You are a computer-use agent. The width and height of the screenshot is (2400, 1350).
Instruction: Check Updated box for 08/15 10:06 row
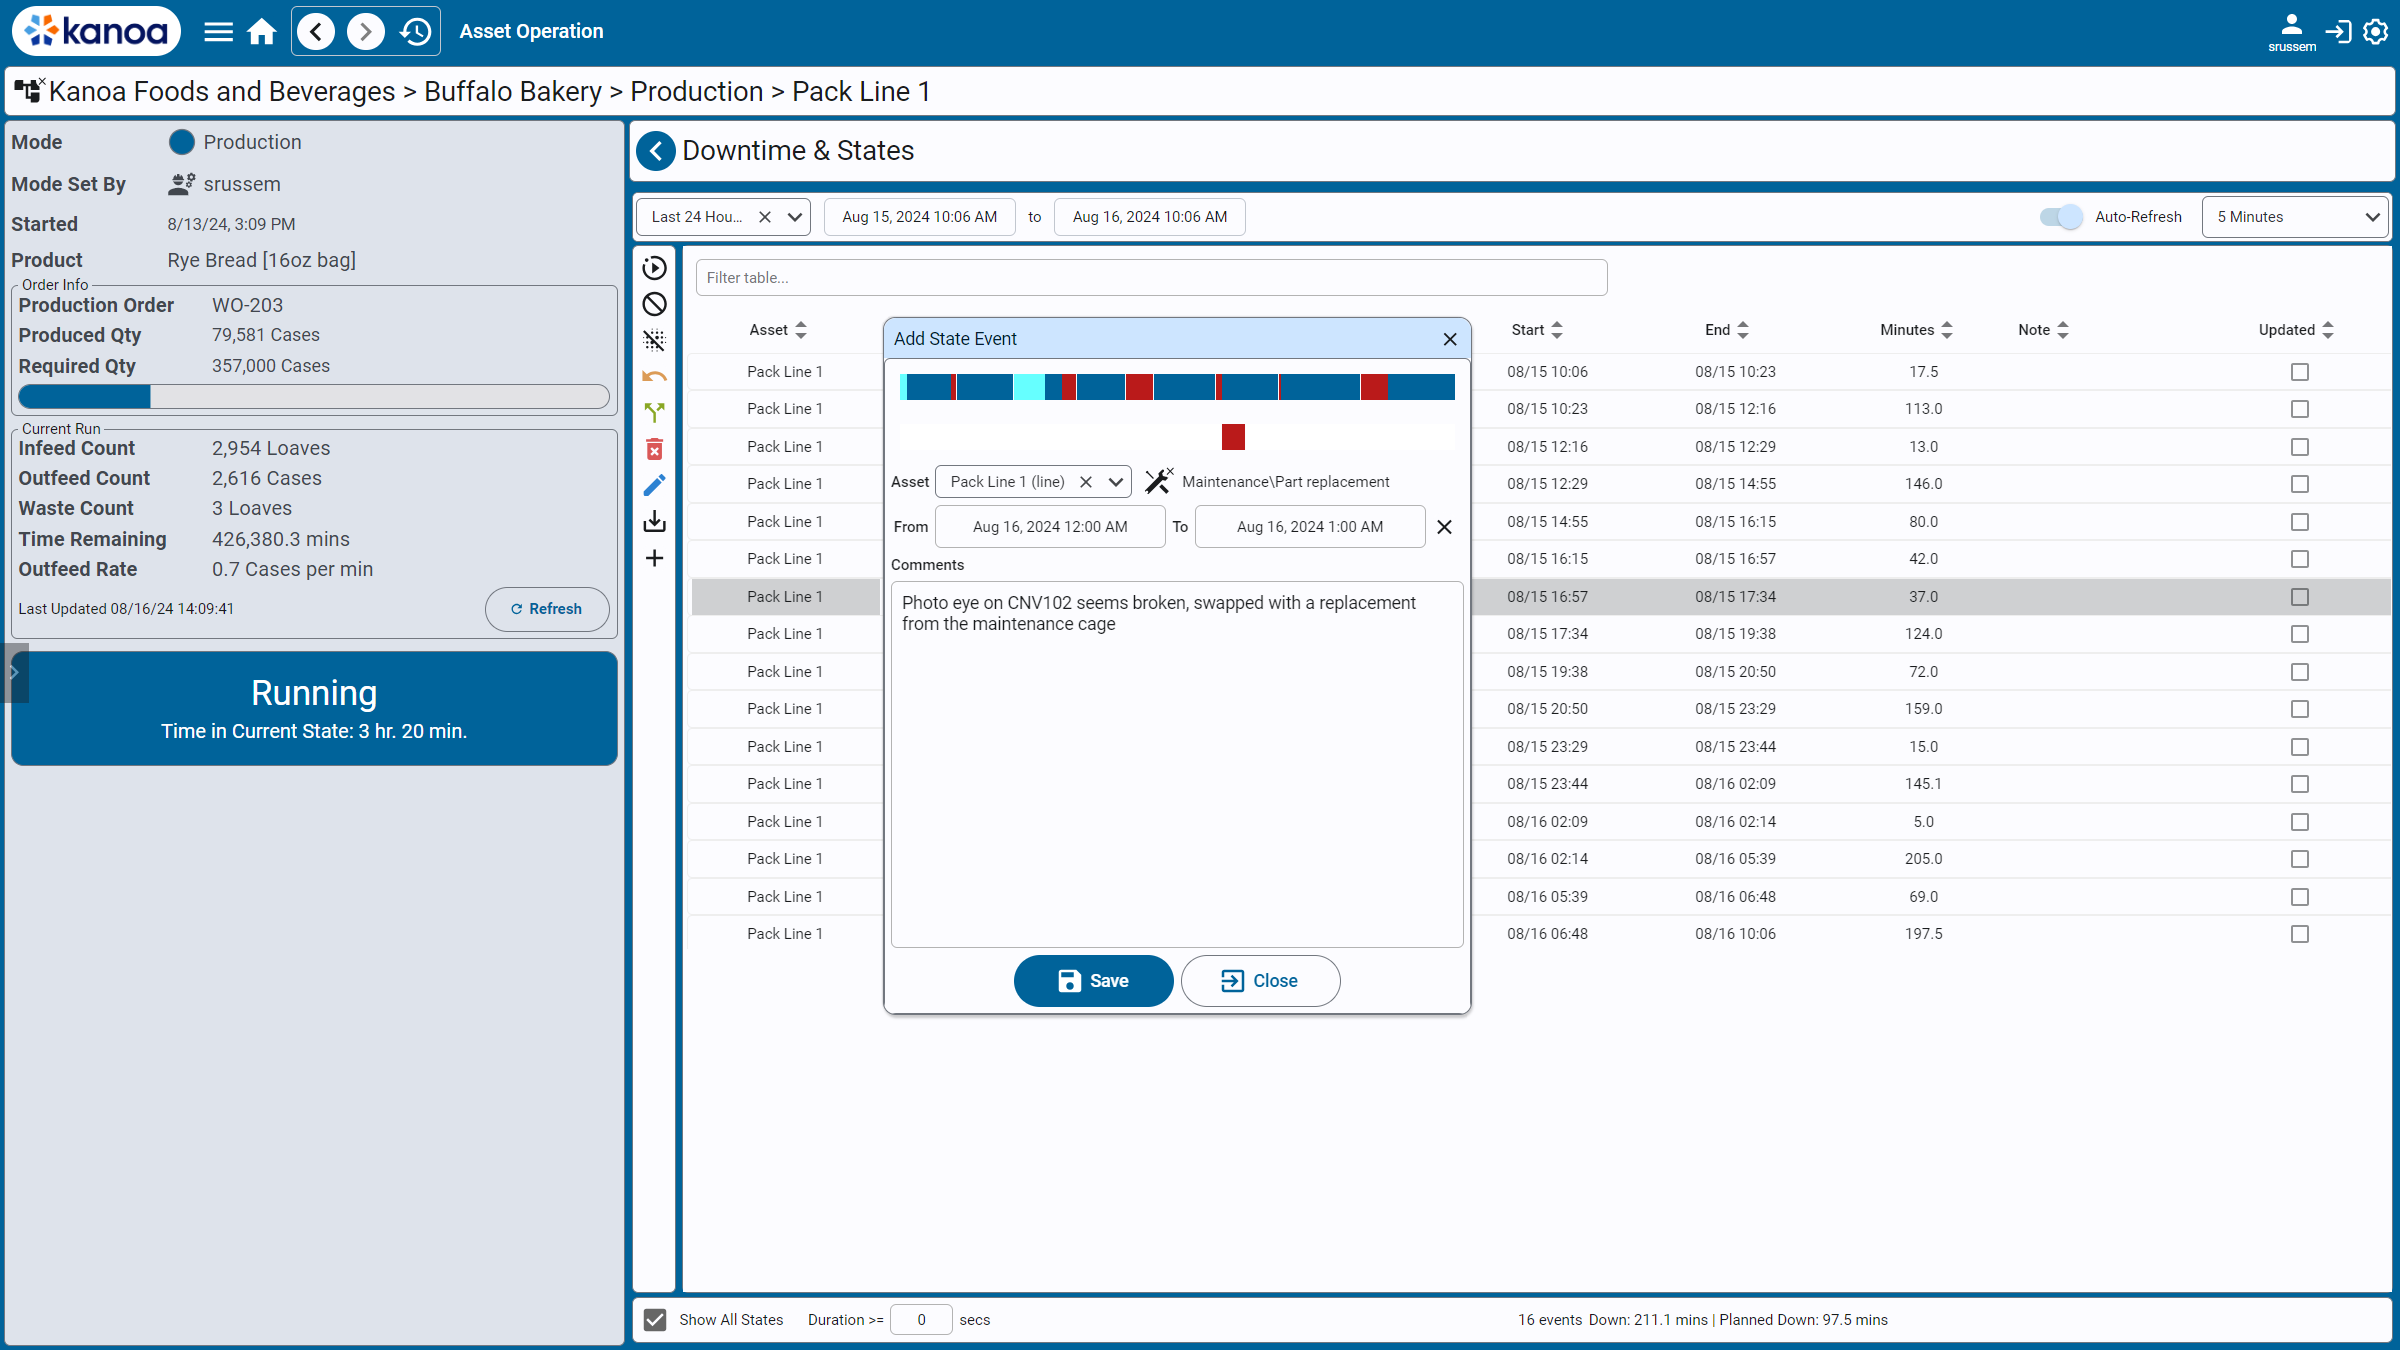(2299, 372)
